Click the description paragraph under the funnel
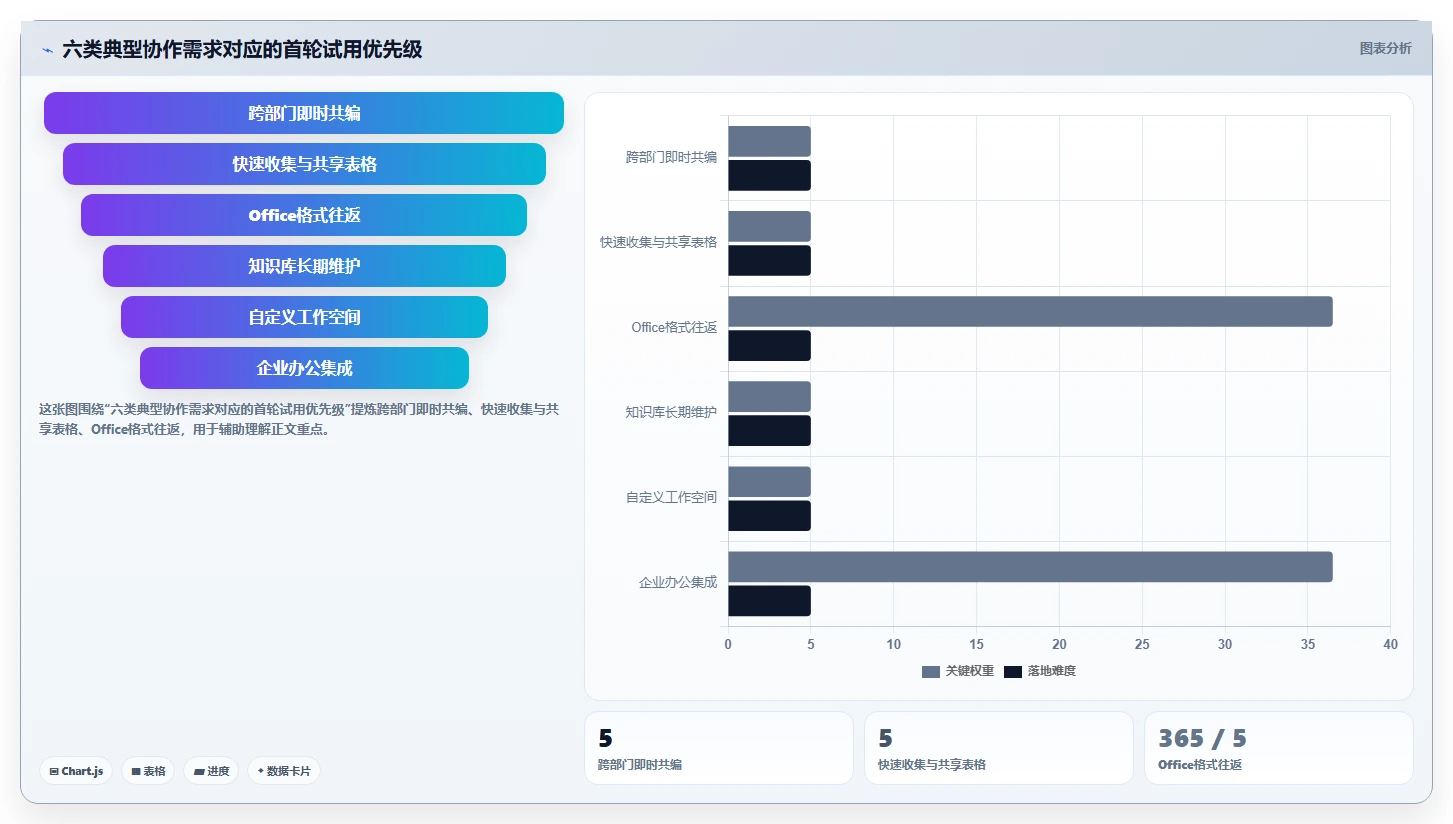The image size is (1453, 824). coord(299,420)
